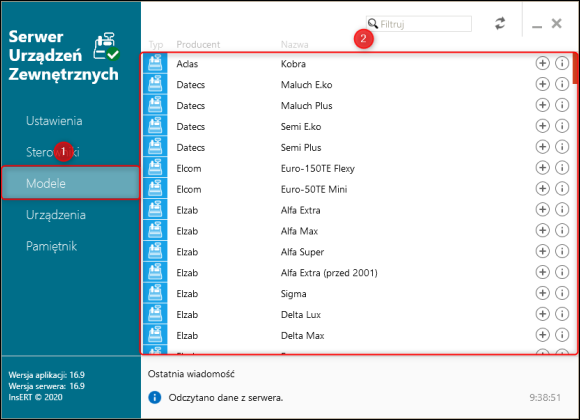Click the cash register icon for Adas Kobra
The height and width of the screenshot is (420, 580).
click(155, 63)
